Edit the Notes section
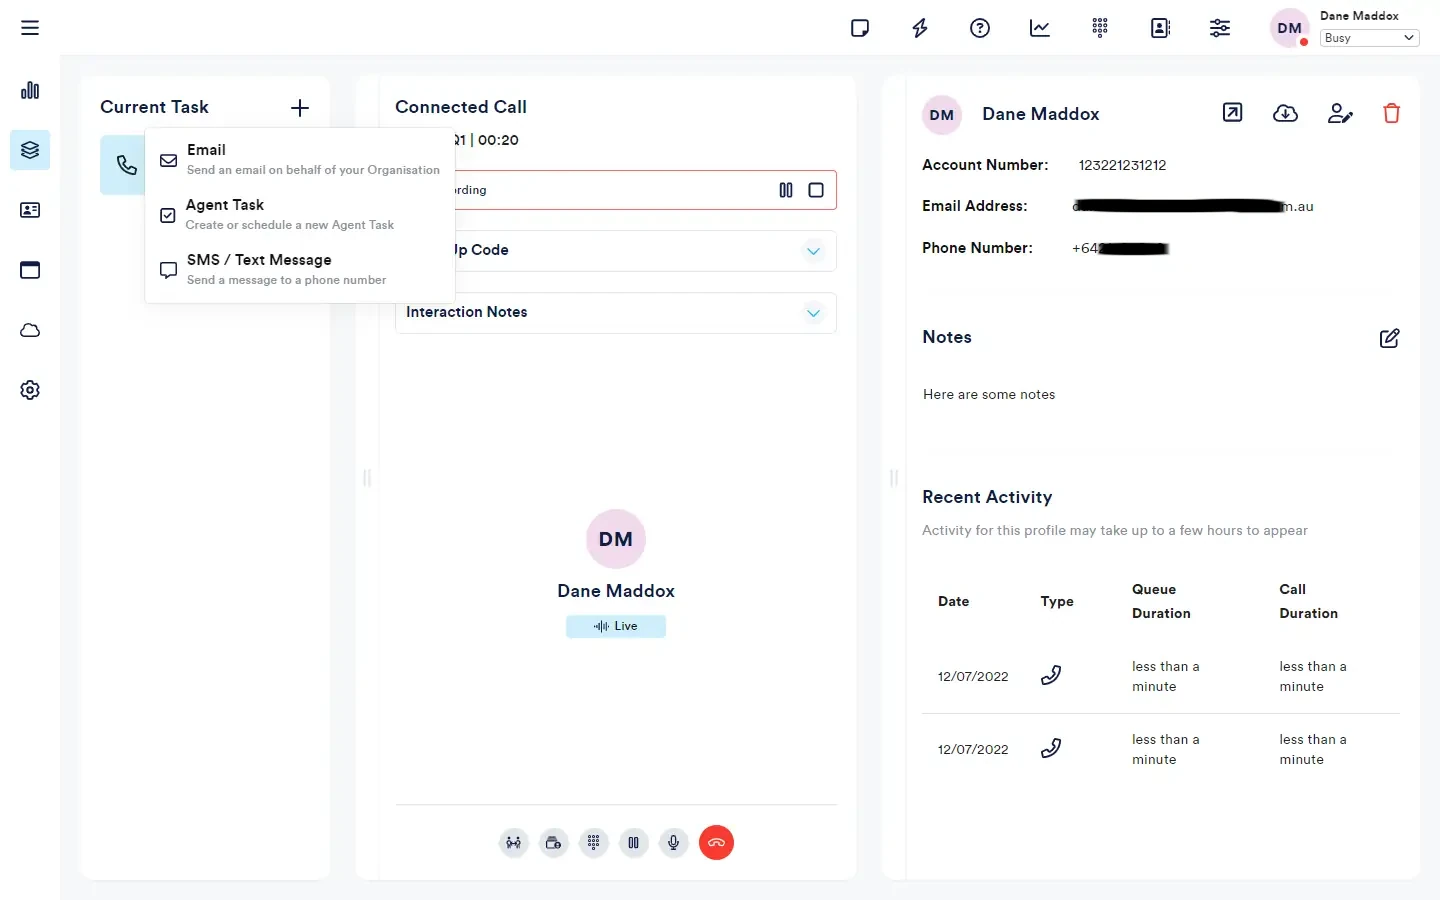 [x=1389, y=338]
